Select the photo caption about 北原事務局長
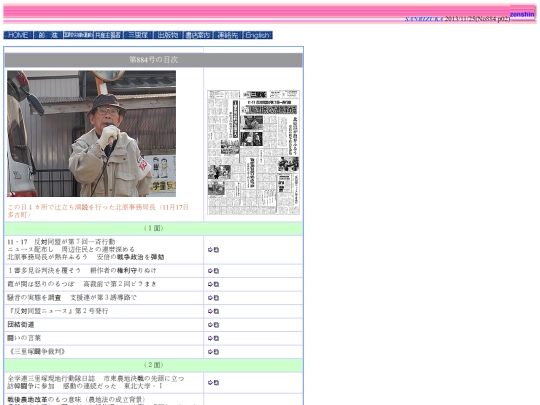Viewport: 540px width, 405px height. tap(98, 211)
